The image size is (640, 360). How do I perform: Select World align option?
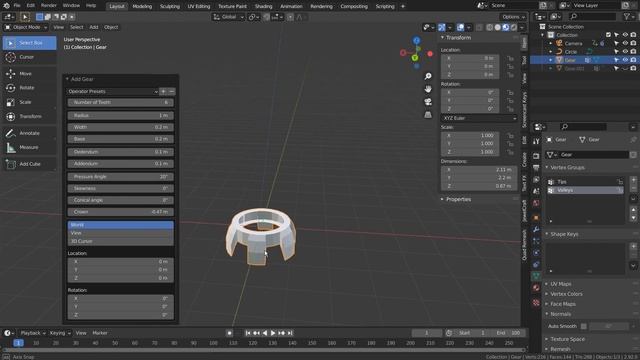120,225
